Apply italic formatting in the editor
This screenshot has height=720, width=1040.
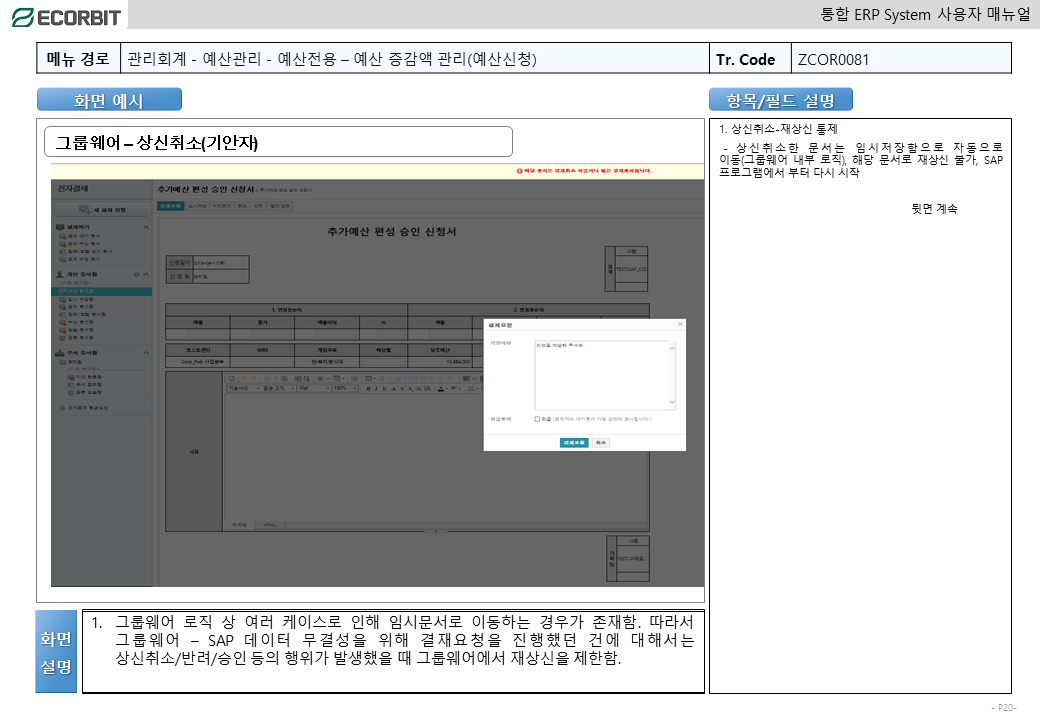377,388
